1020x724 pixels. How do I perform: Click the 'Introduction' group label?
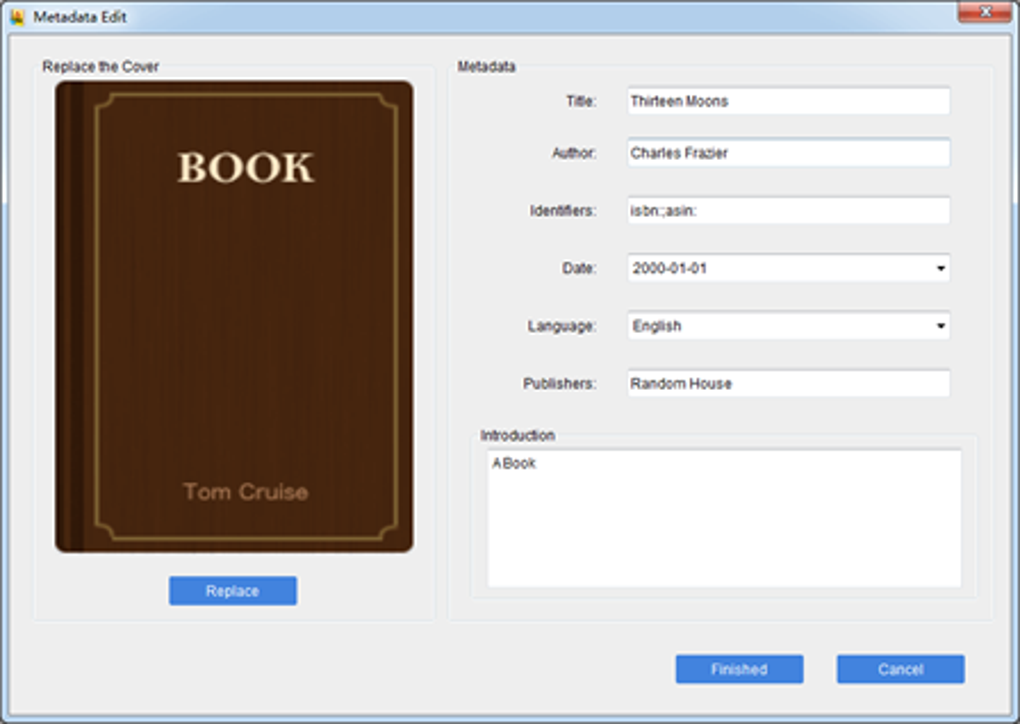(x=518, y=435)
